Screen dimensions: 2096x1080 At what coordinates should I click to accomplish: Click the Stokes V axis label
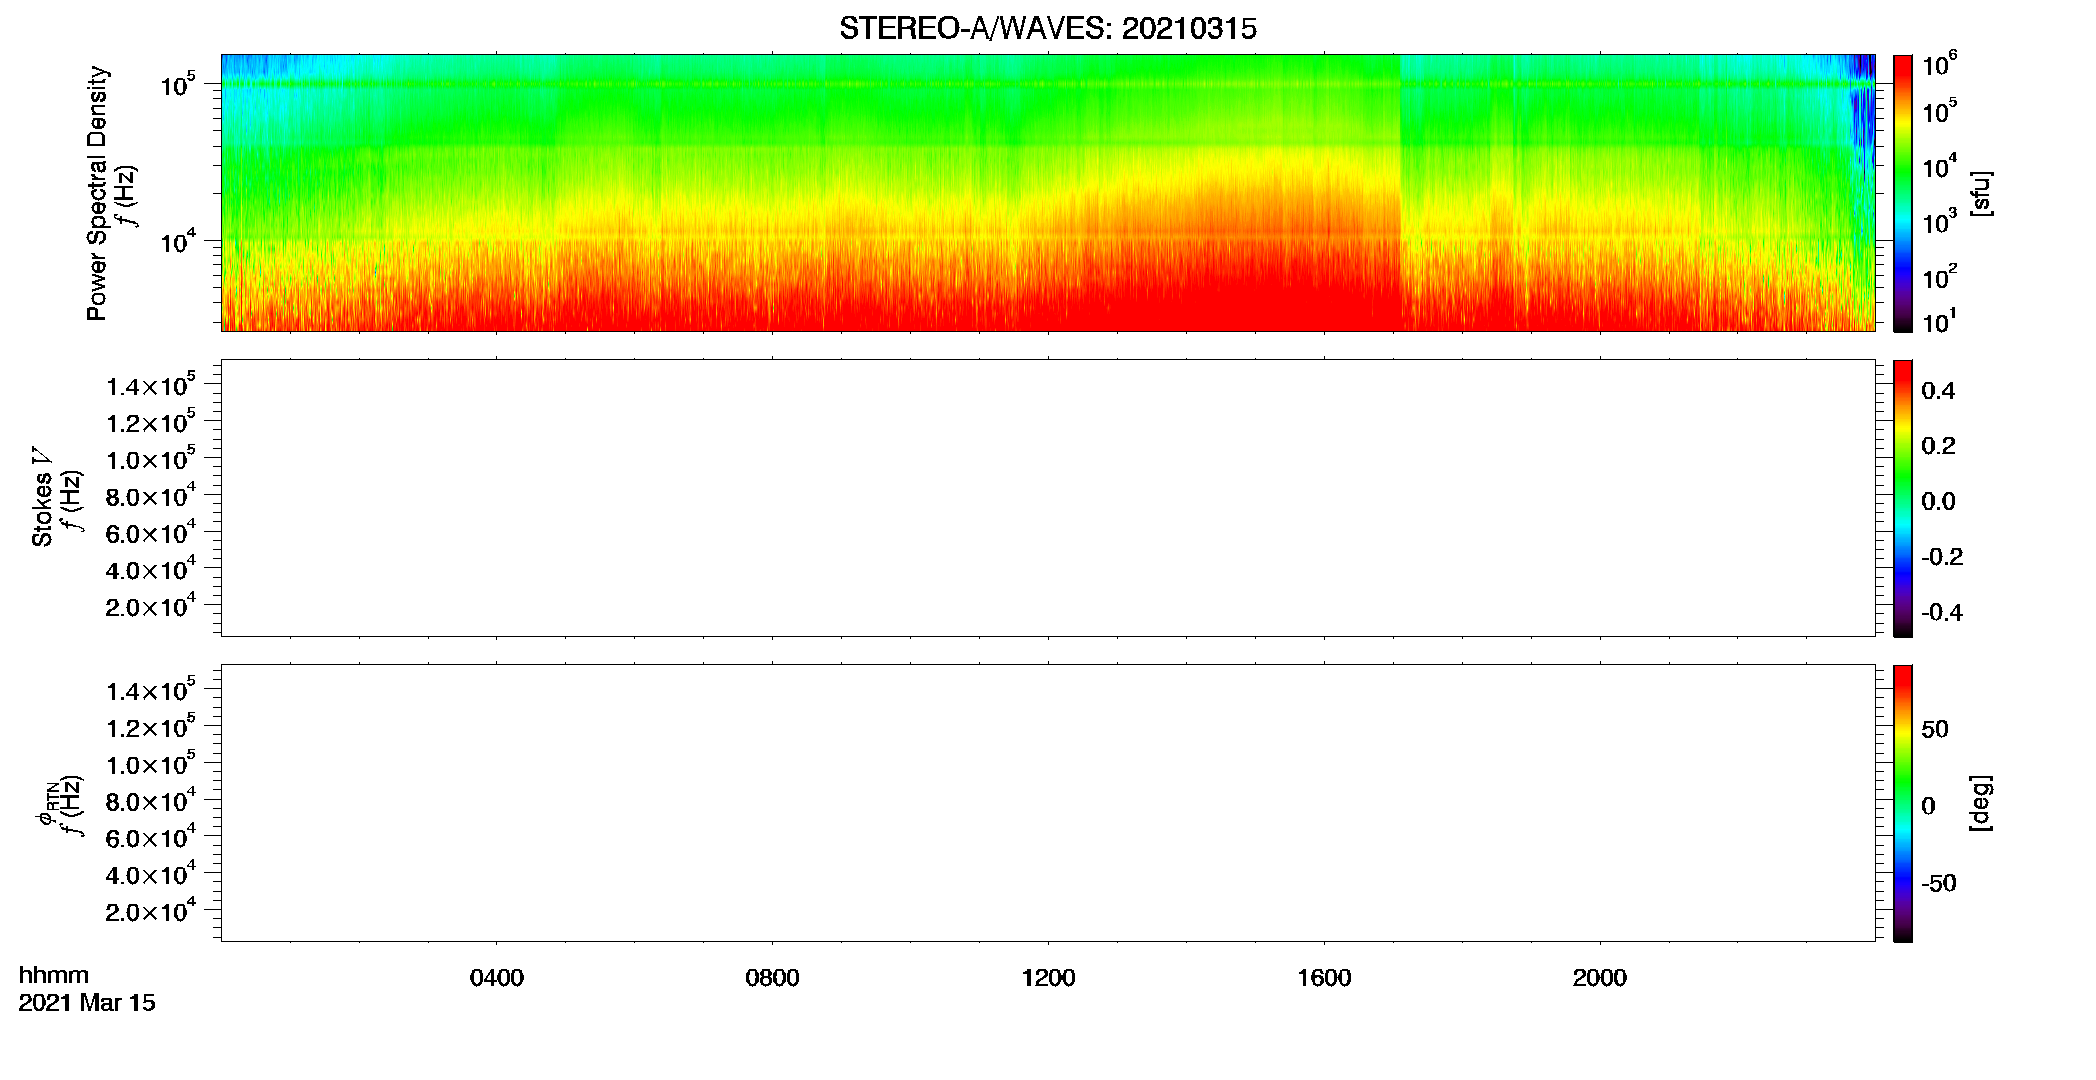(43, 497)
